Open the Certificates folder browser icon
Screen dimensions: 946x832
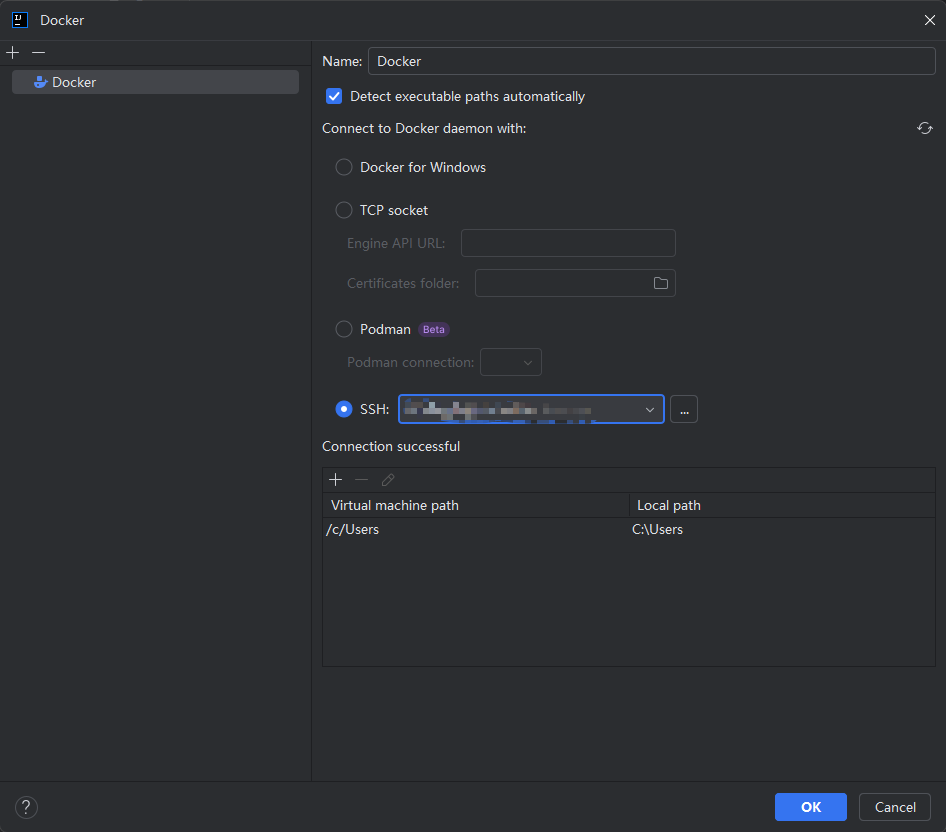660,283
